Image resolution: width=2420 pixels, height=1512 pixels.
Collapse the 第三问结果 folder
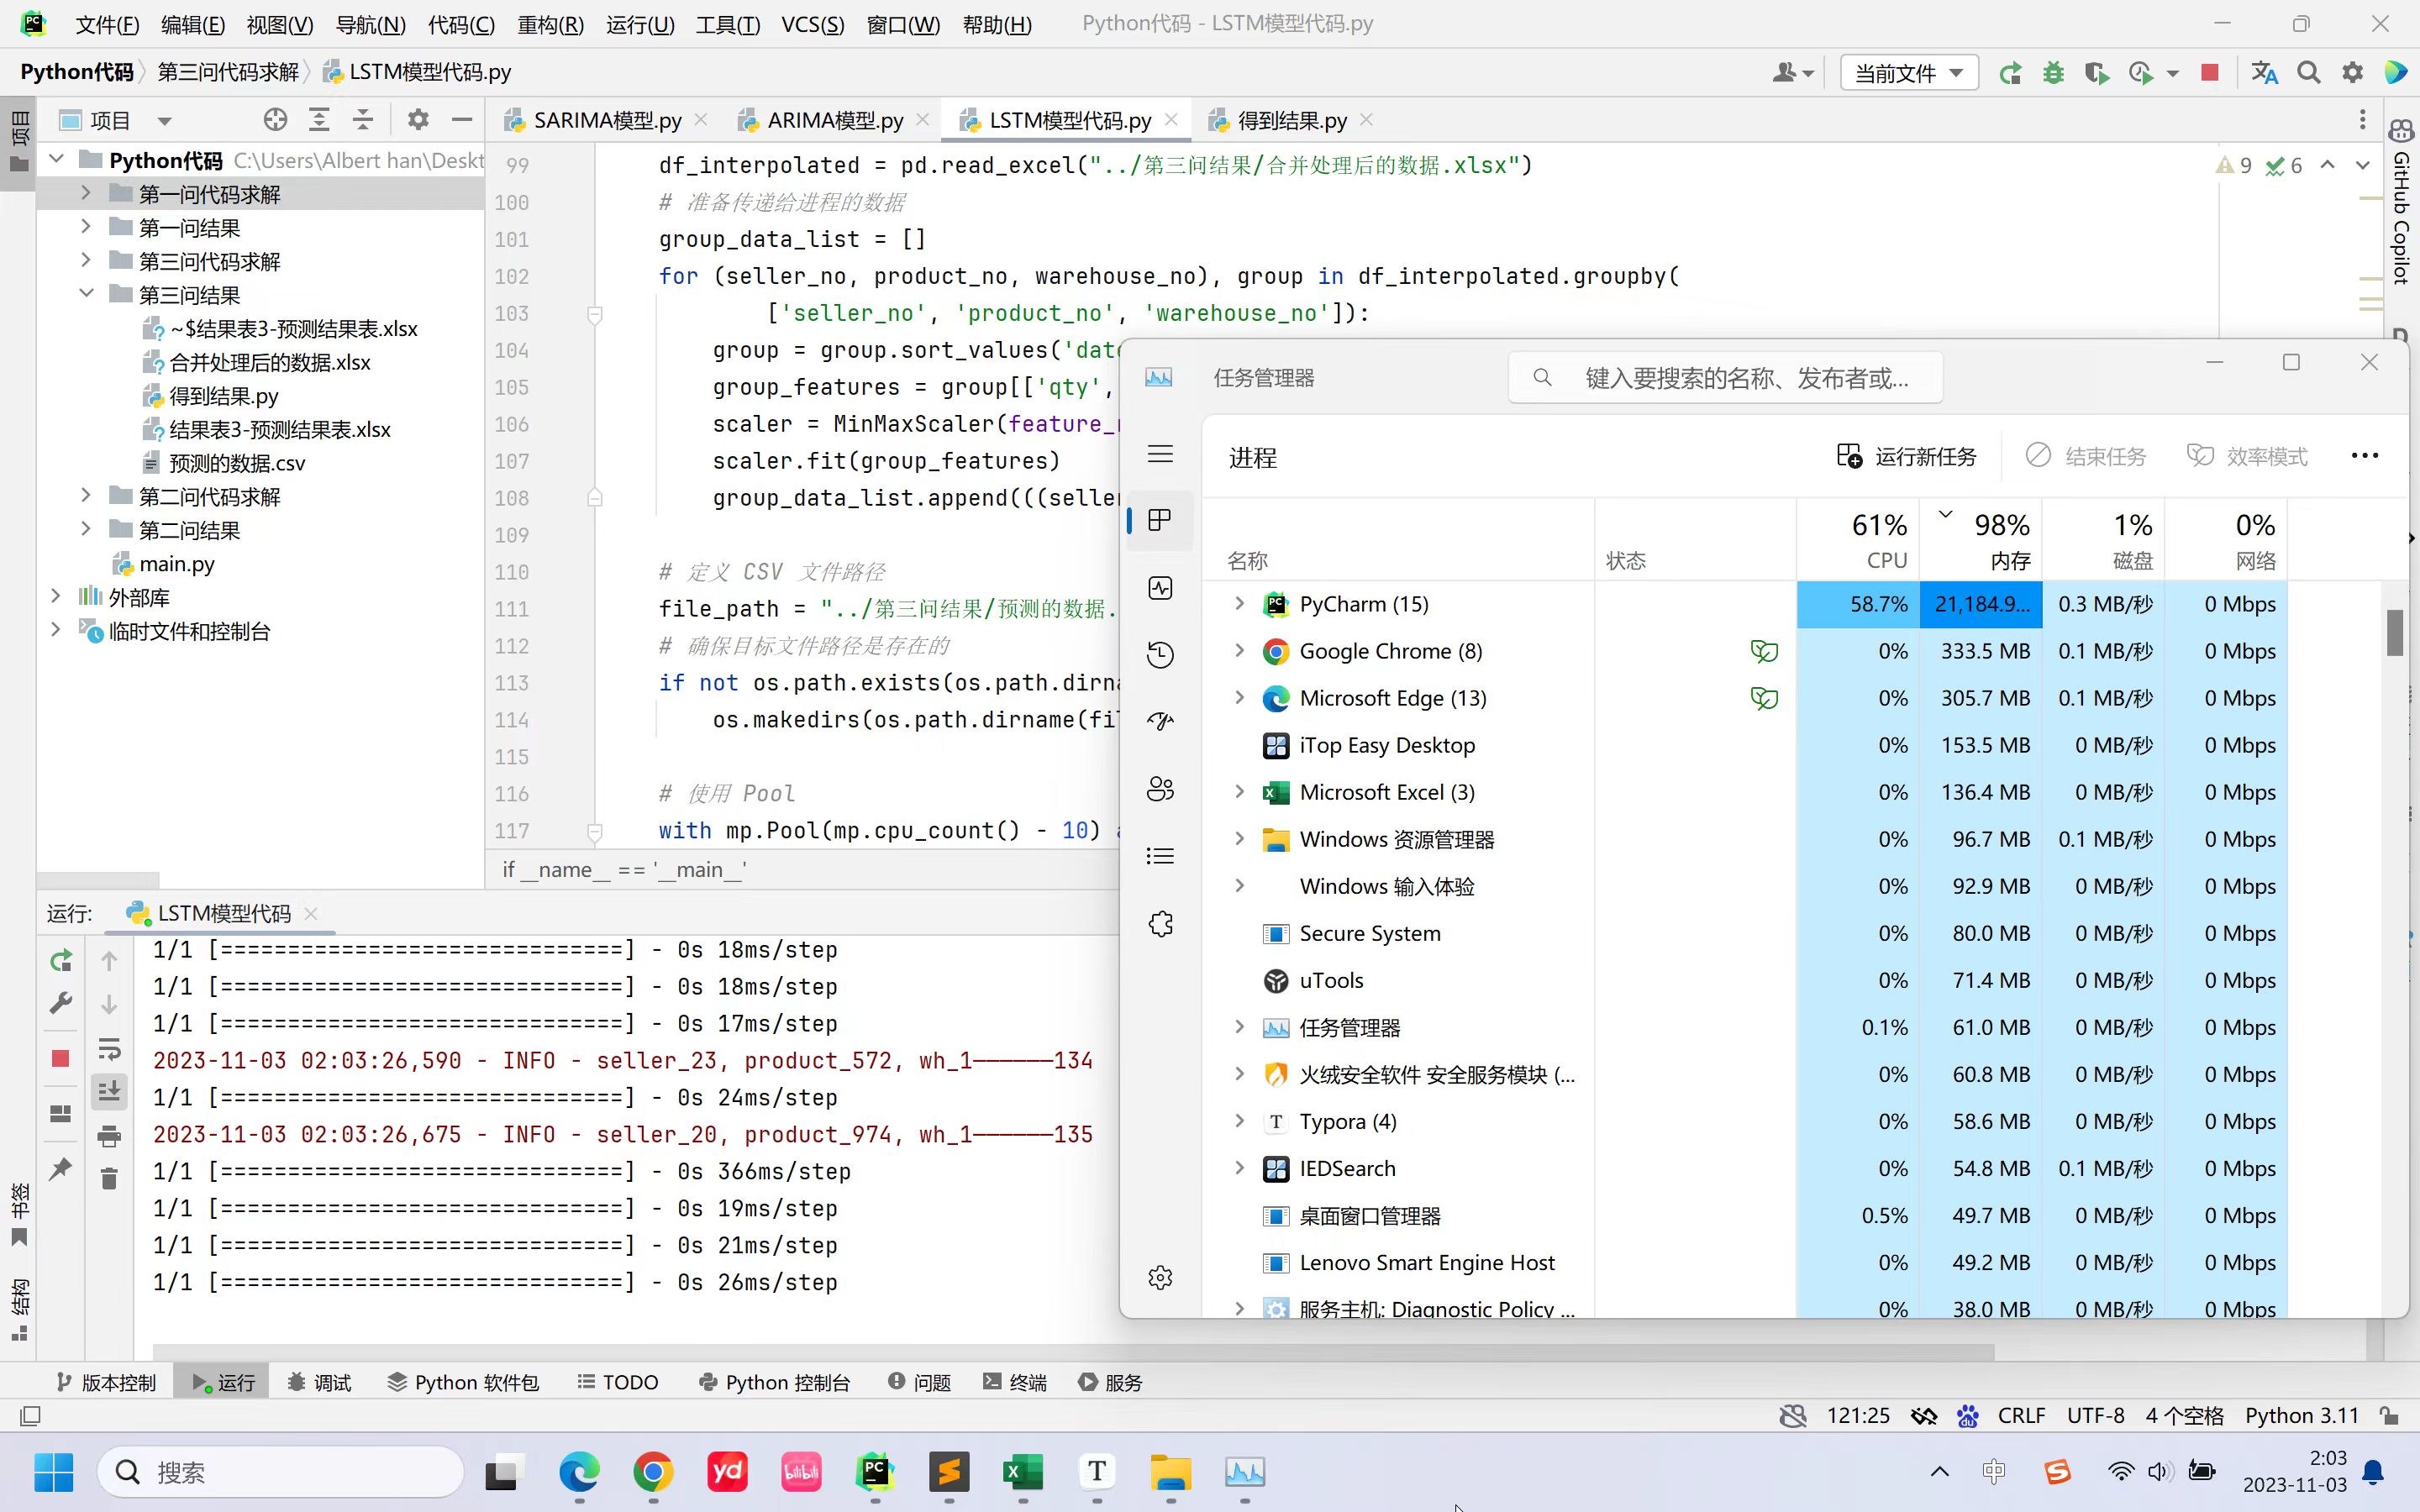pyautogui.click(x=86, y=294)
